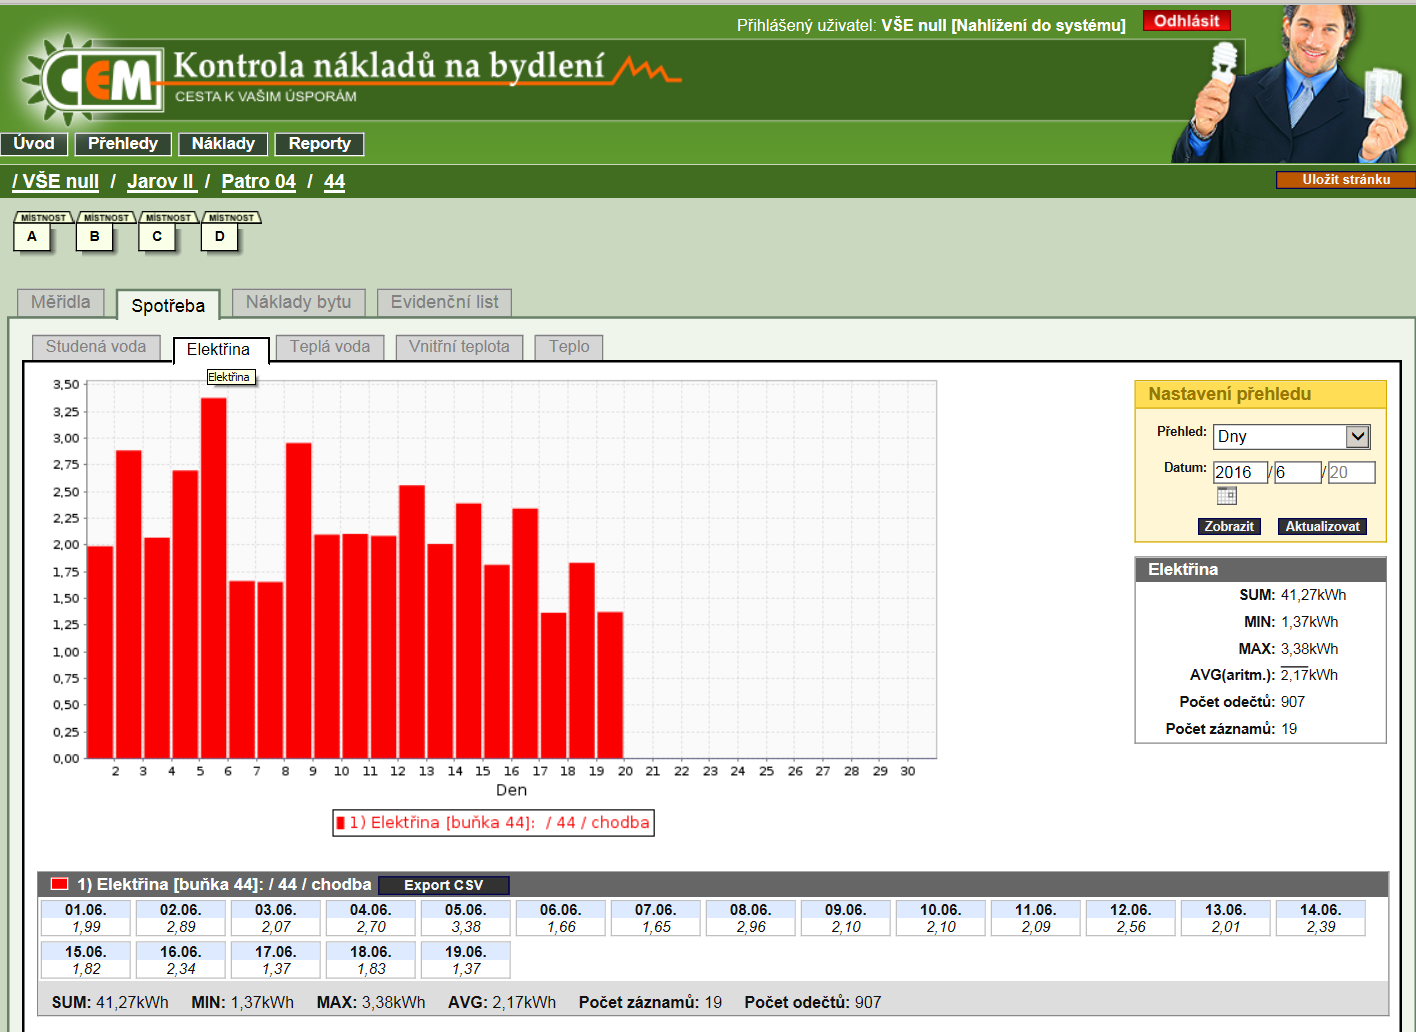This screenshot has width=1416, height=1032.
Task: Click the red marker in chart legend
Action: (341, 823)
